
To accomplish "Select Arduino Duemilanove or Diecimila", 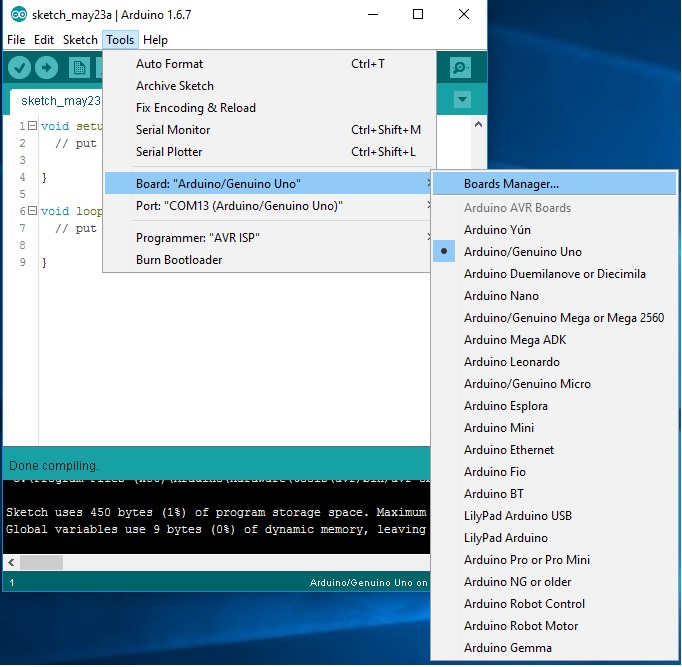I will click(x=555, y=274).
